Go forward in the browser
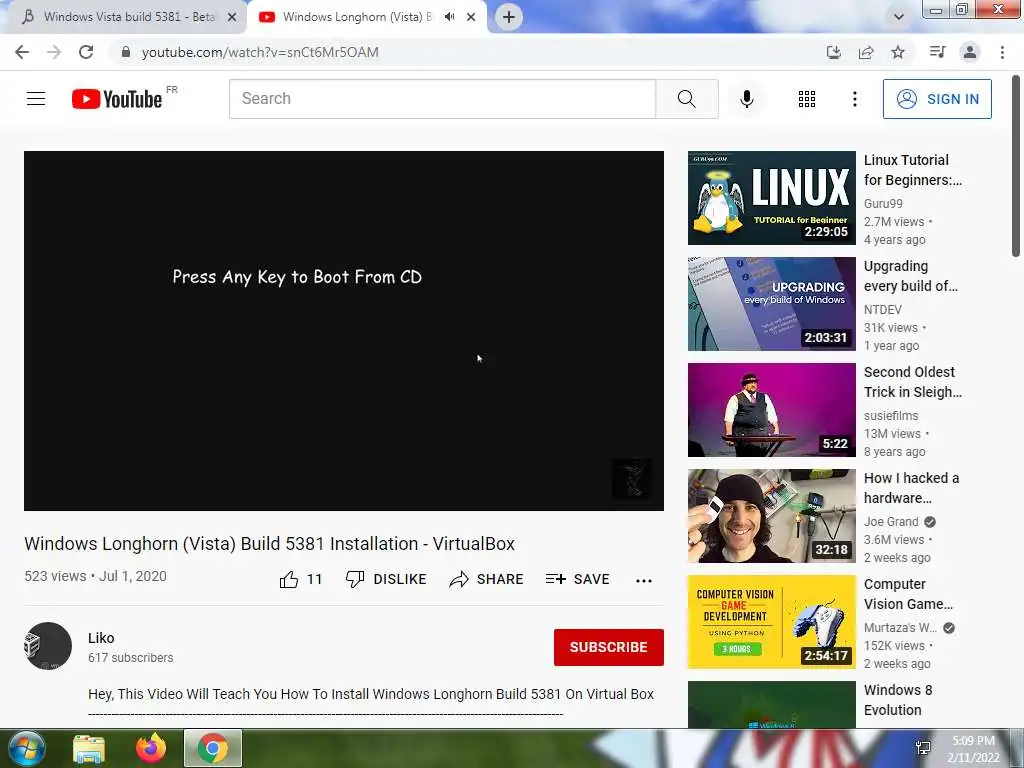1024x768 pixels. (x=54, y=52)
